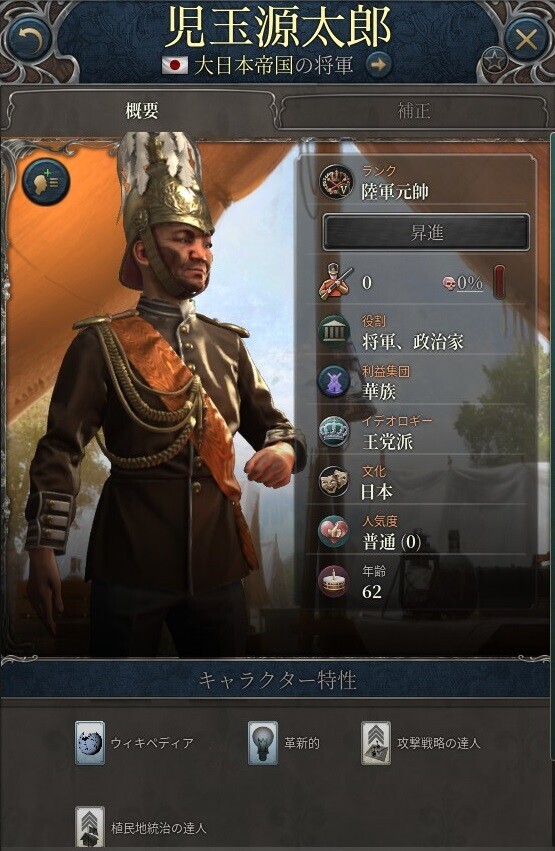Toggle the star pin favorite icon
Screen dimensions: 555x851
[x=494, y=59]
